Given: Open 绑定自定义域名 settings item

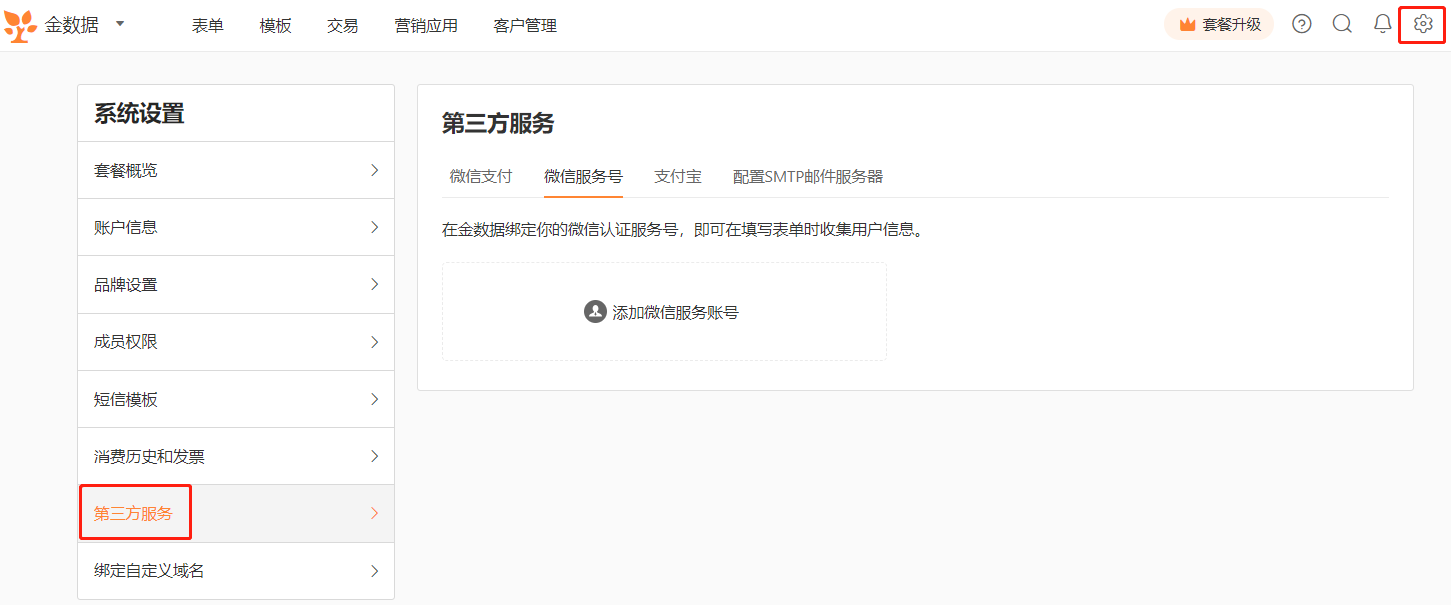Looking at the screenshot, I should click(x=236, y=571).
